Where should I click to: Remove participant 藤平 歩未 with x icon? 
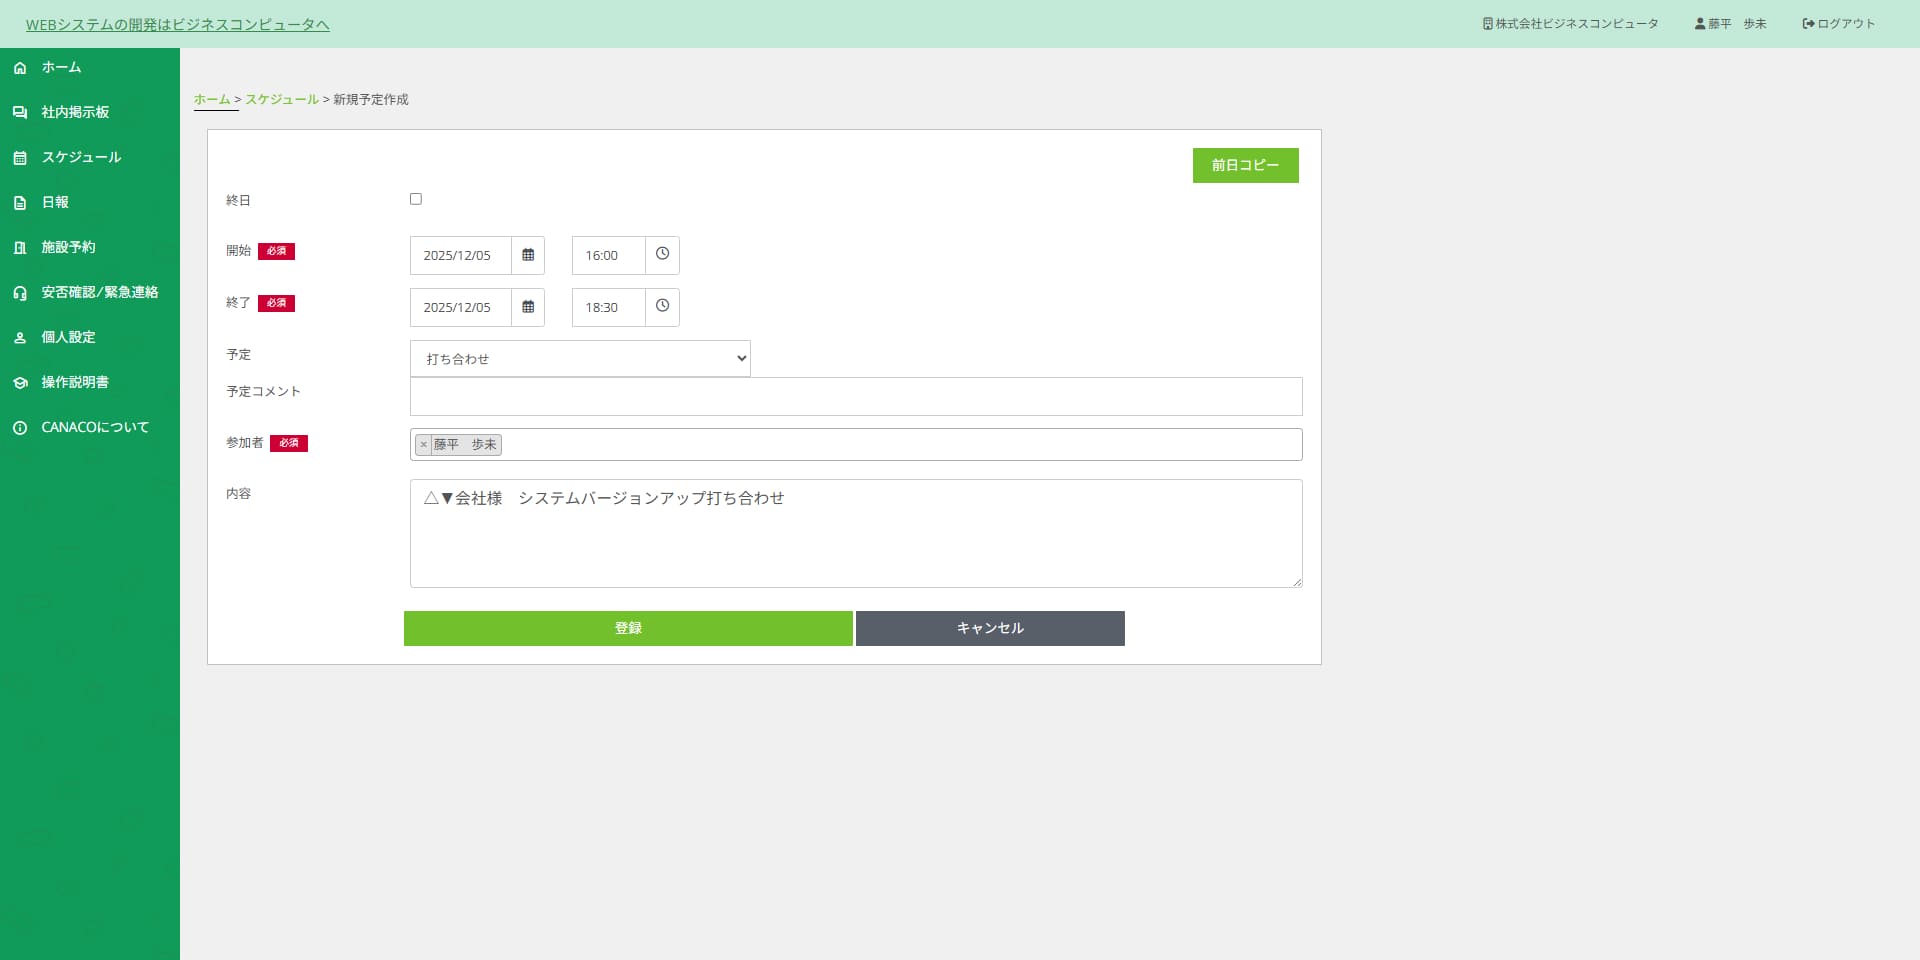[x=424, y=445]
